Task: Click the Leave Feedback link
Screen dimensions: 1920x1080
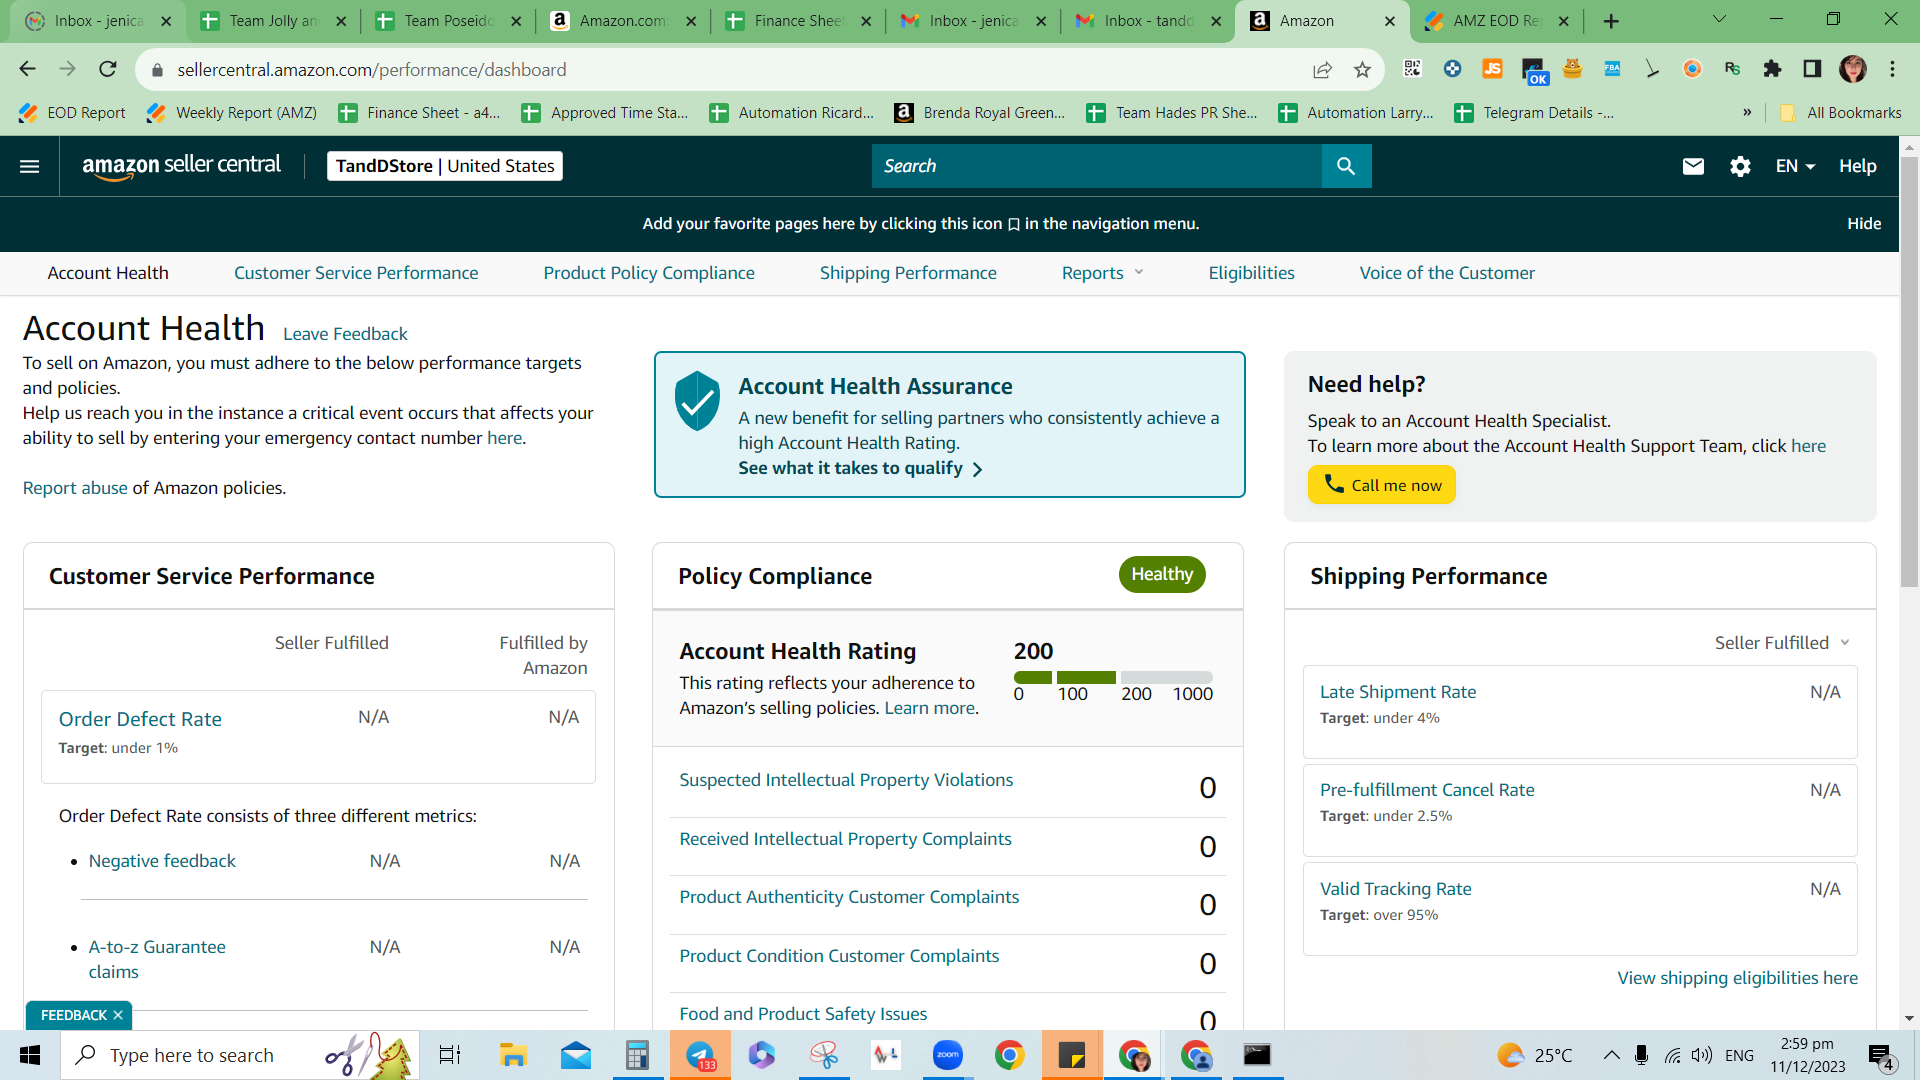Action: click(x=345, y=334)
